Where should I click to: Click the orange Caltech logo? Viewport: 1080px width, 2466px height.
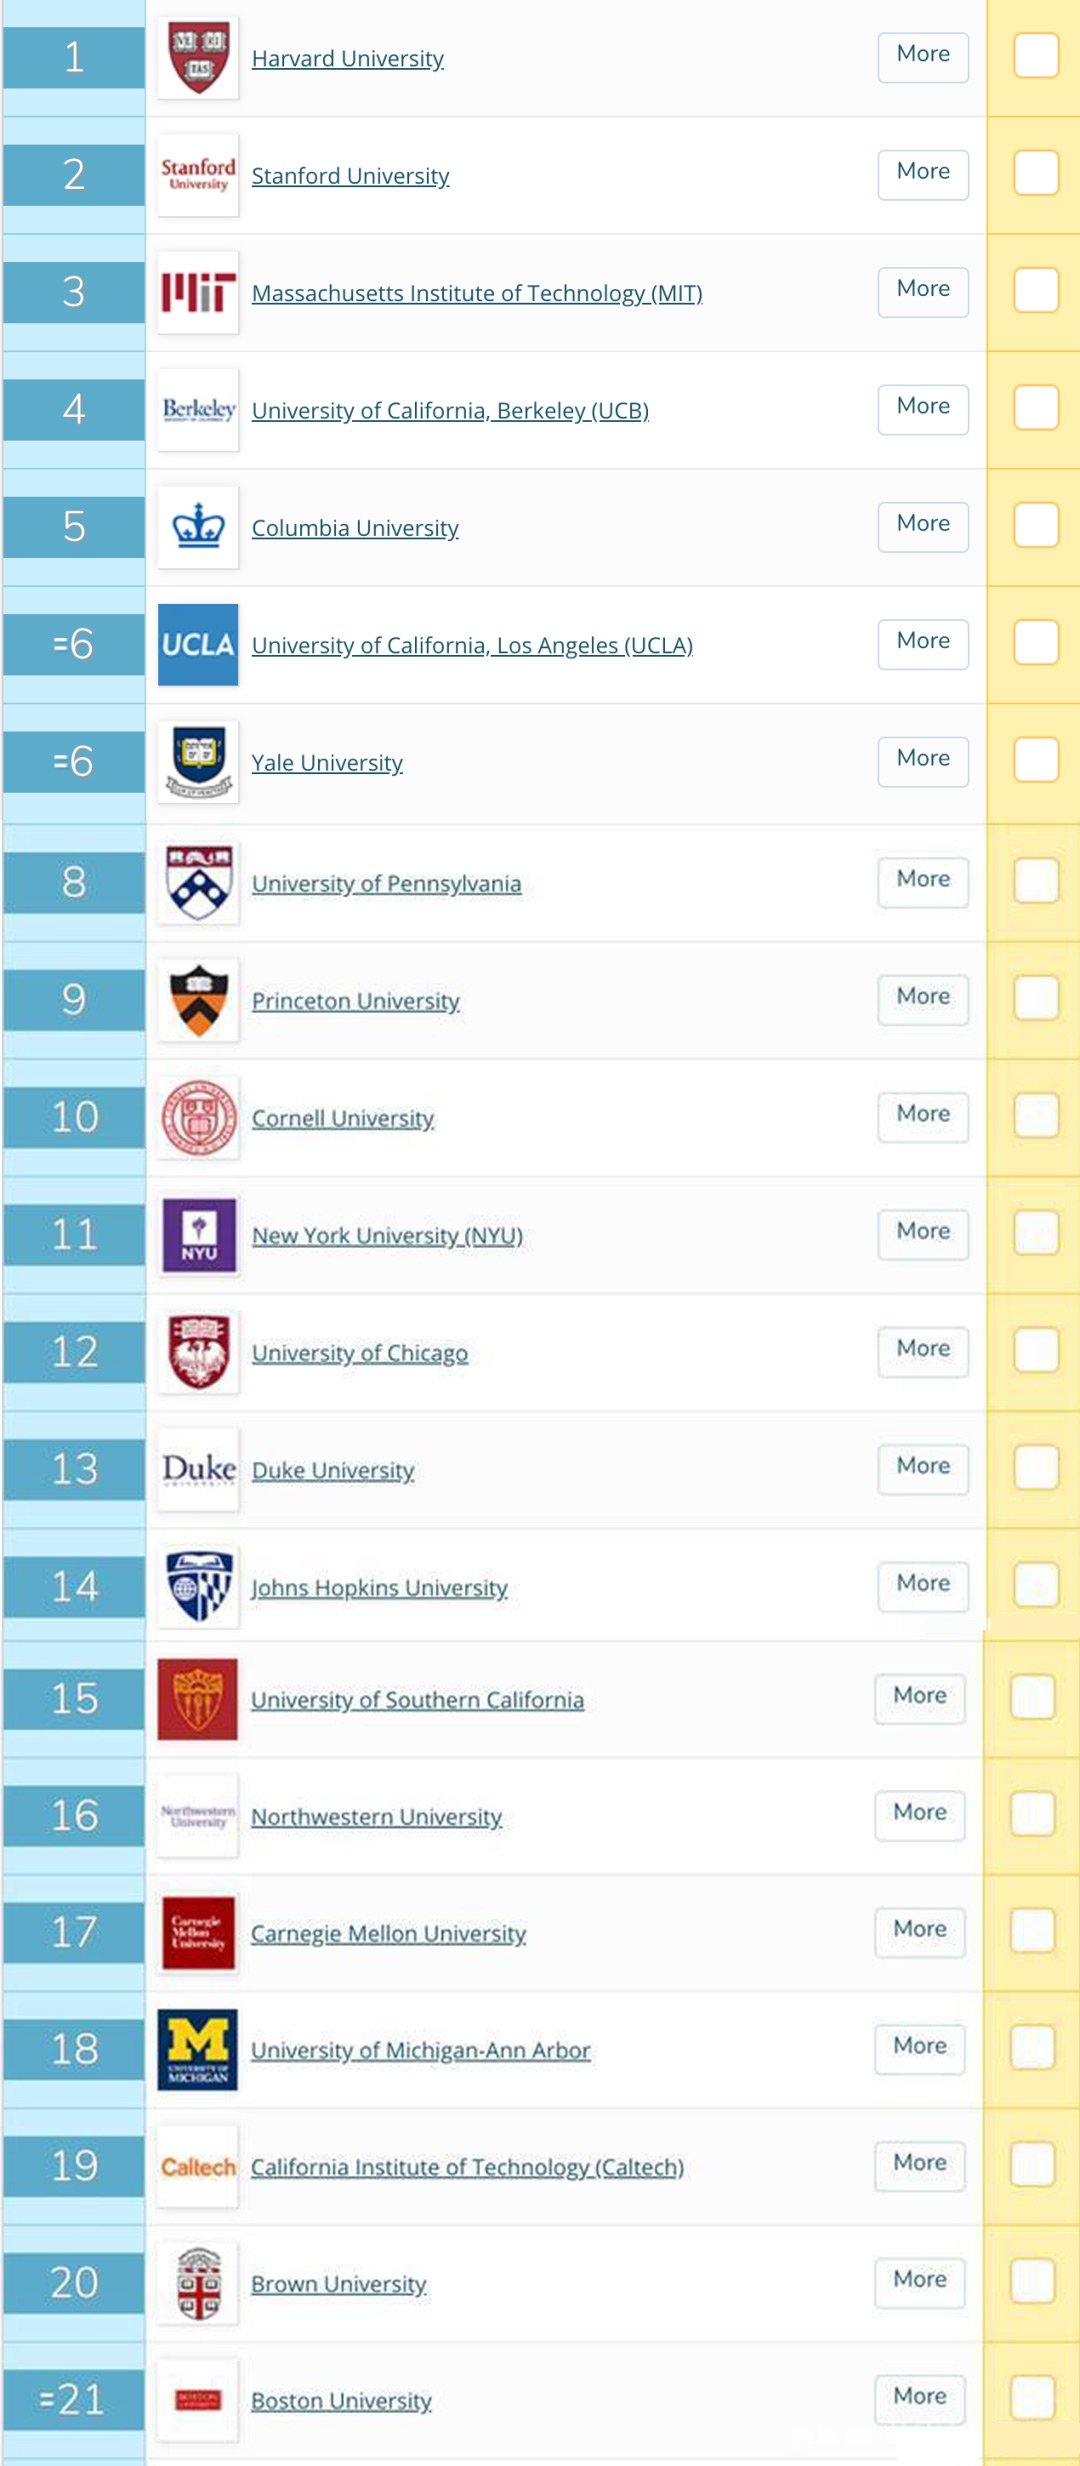pyautogui.click(x=198, y=2167)
